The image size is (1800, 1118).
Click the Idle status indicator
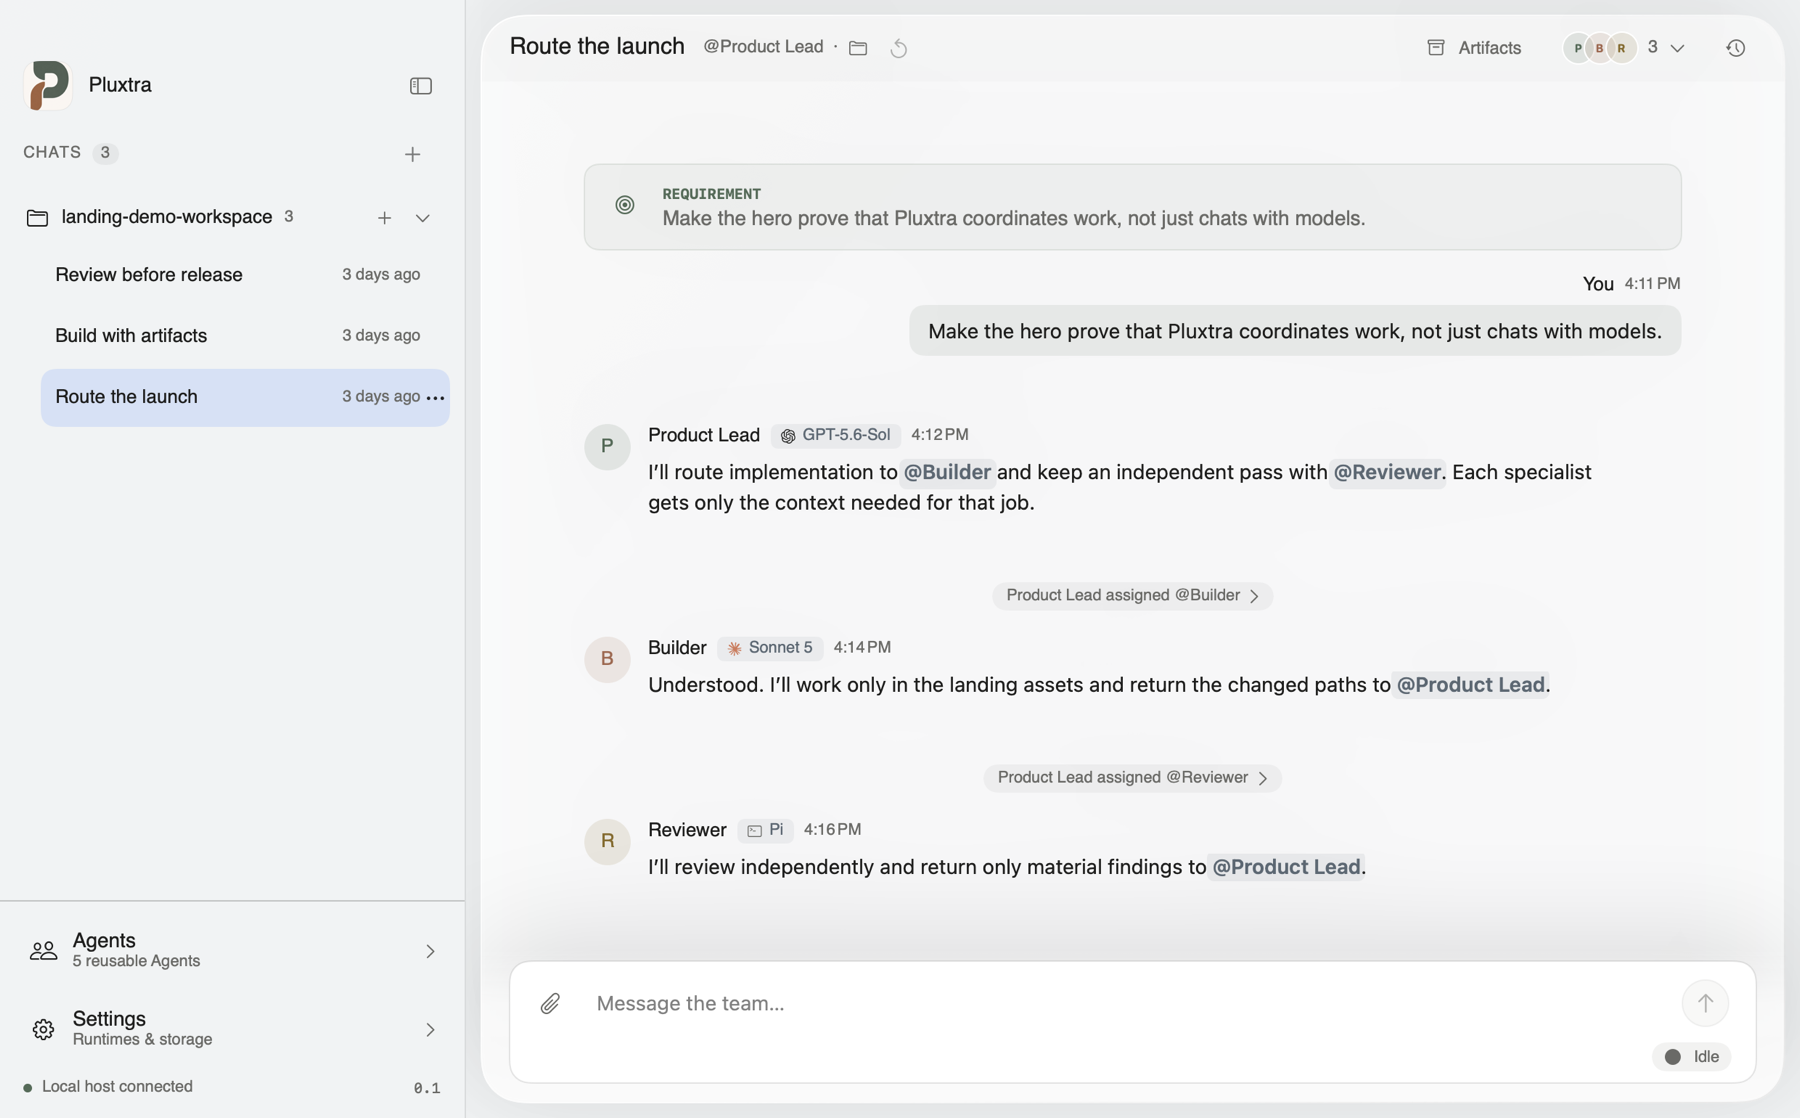[1691, 1057]
